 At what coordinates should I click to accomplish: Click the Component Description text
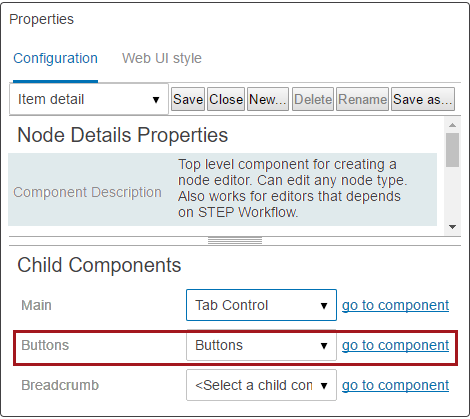[x=87, y=192]
